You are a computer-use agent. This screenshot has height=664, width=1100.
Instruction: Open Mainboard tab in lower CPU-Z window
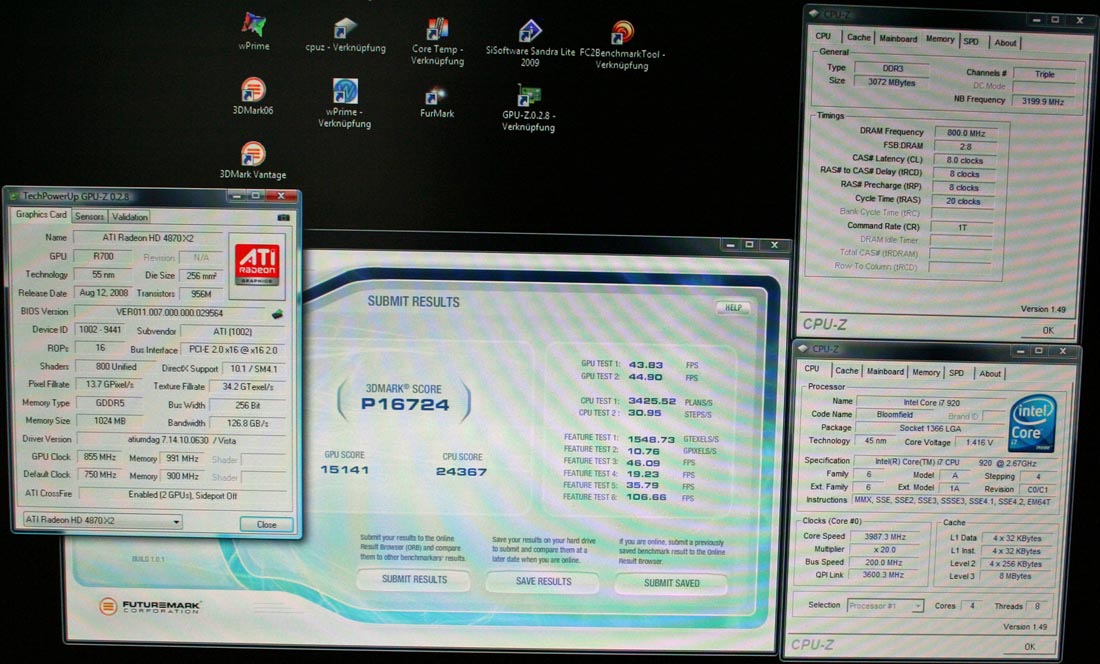click(885, 371)
